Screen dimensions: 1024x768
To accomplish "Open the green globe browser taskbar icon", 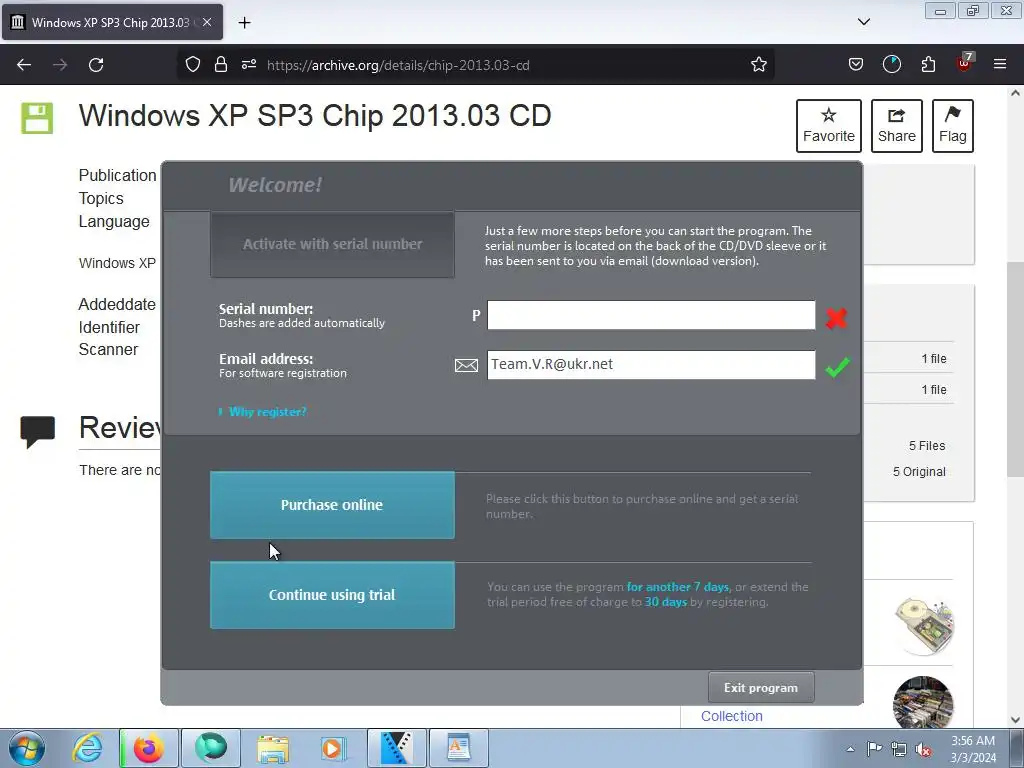I will 210,748.
